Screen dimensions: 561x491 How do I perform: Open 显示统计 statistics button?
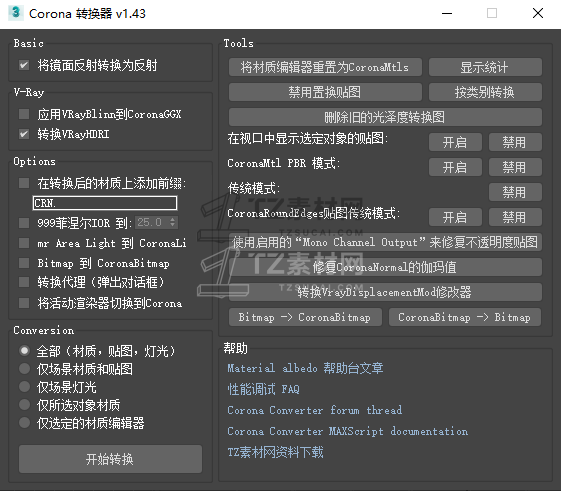[x=485, y=67]
